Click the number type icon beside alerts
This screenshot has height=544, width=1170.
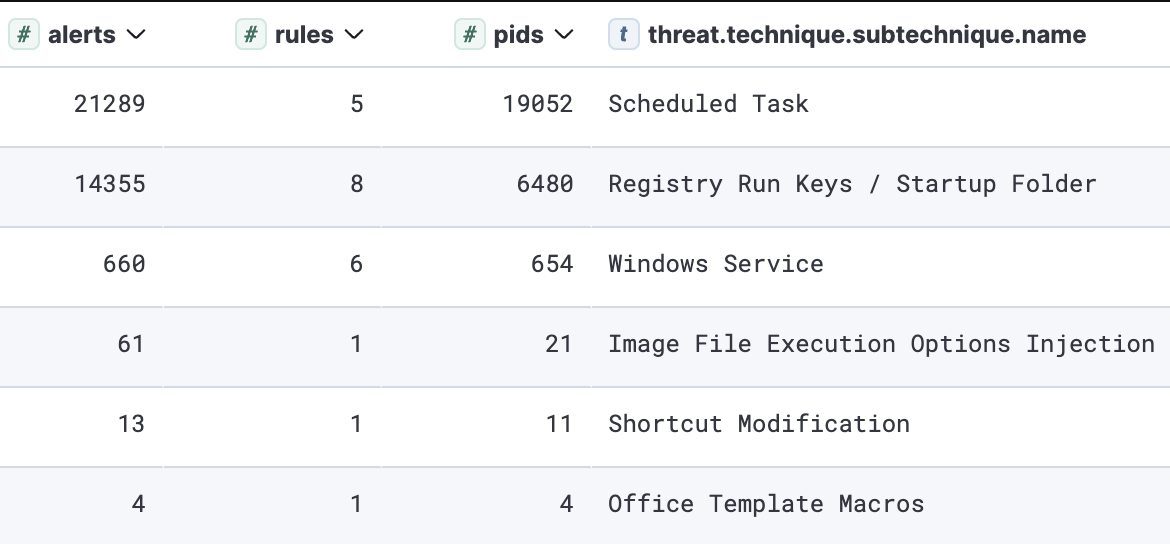click(24, 35)
